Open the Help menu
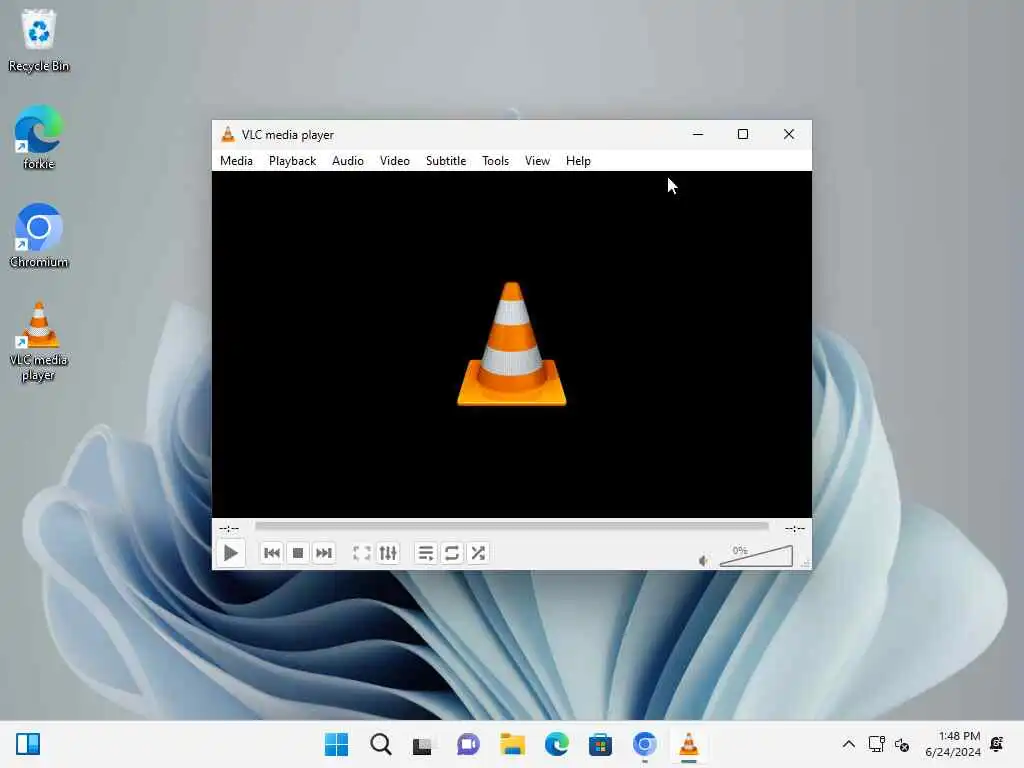The height and width of the screenshot is (768, 1024). tap(578, 161)
